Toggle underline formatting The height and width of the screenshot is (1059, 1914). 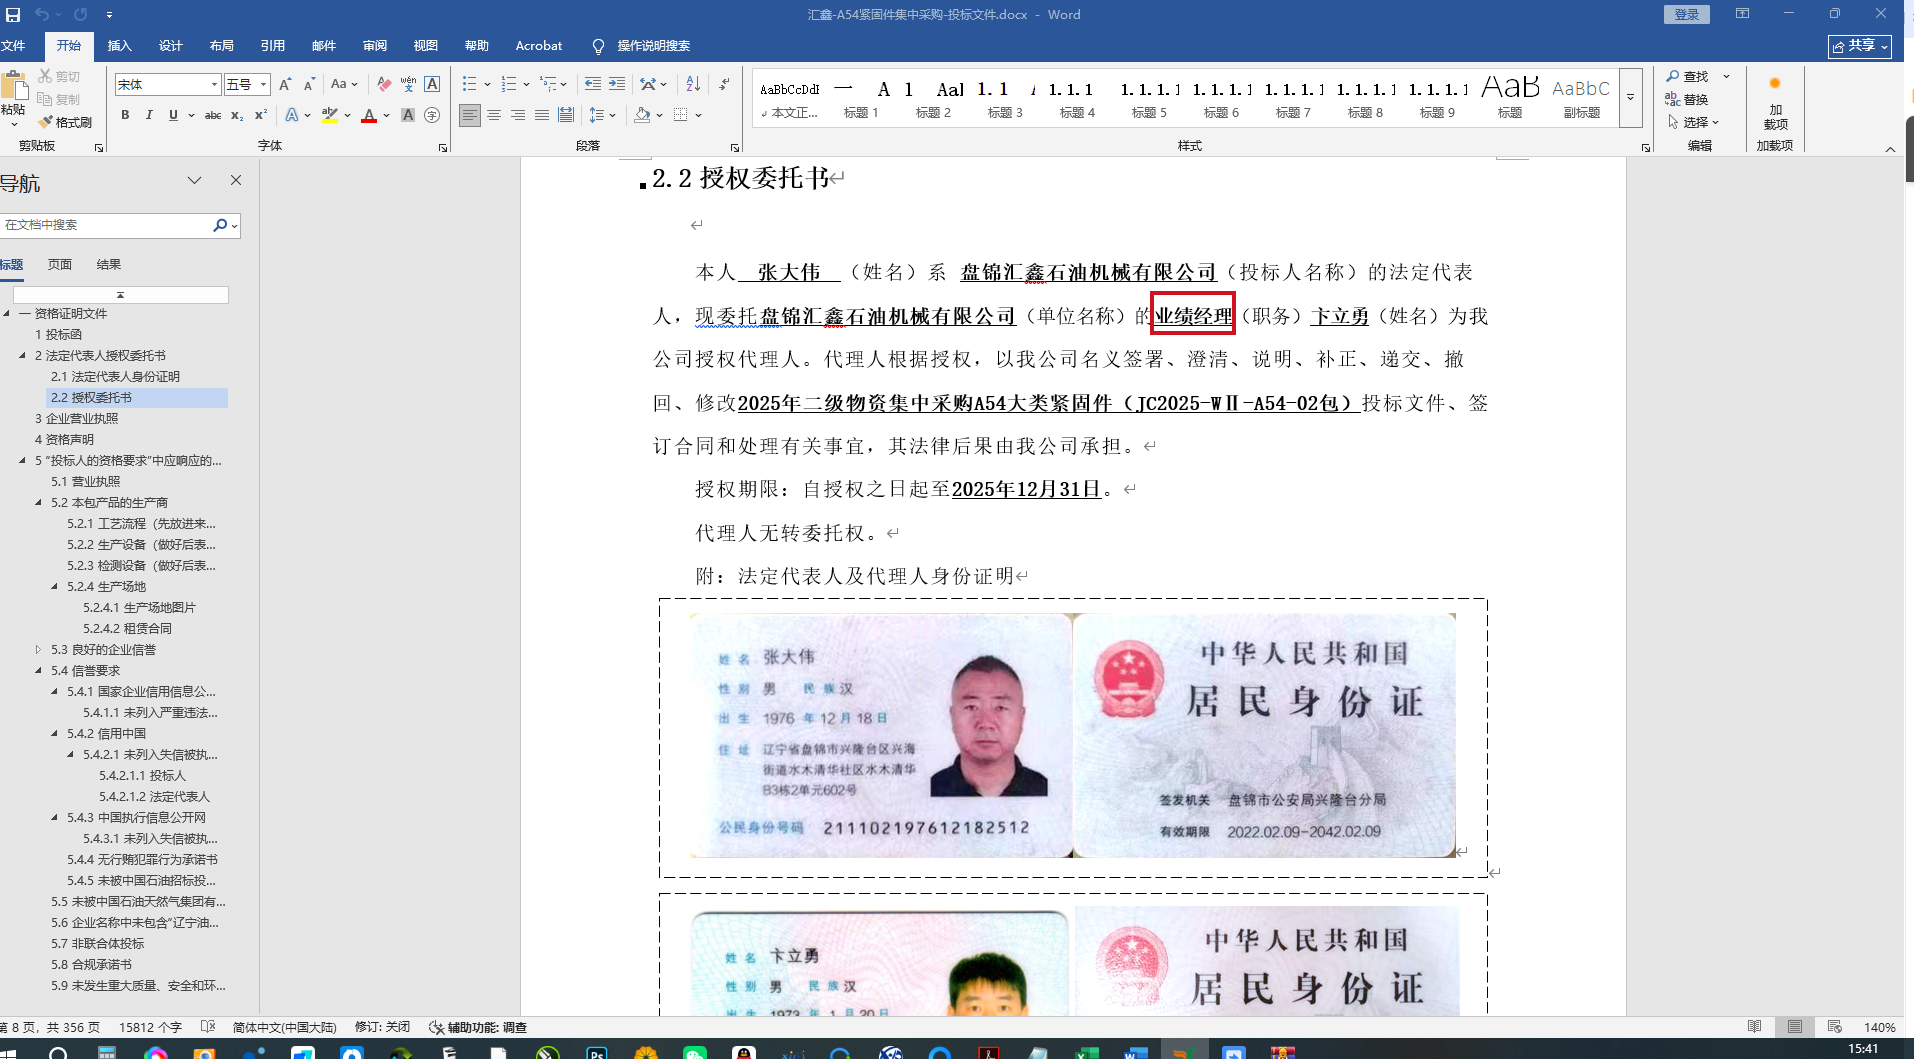(x=173, y=115)
